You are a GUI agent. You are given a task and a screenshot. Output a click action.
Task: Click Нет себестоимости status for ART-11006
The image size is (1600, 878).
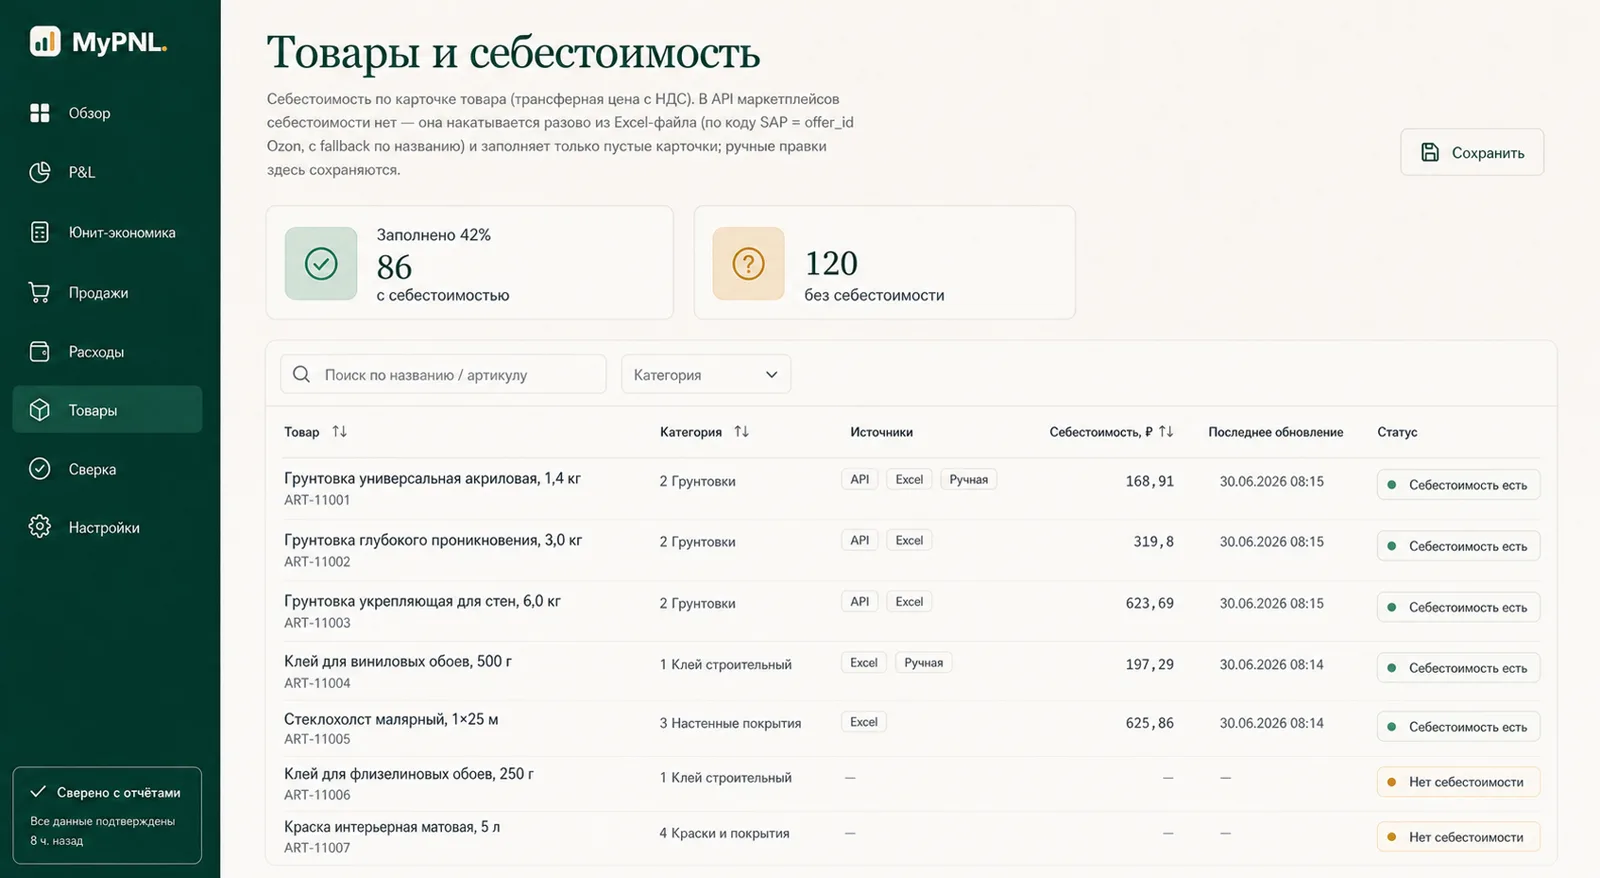tap(1458, 782)
